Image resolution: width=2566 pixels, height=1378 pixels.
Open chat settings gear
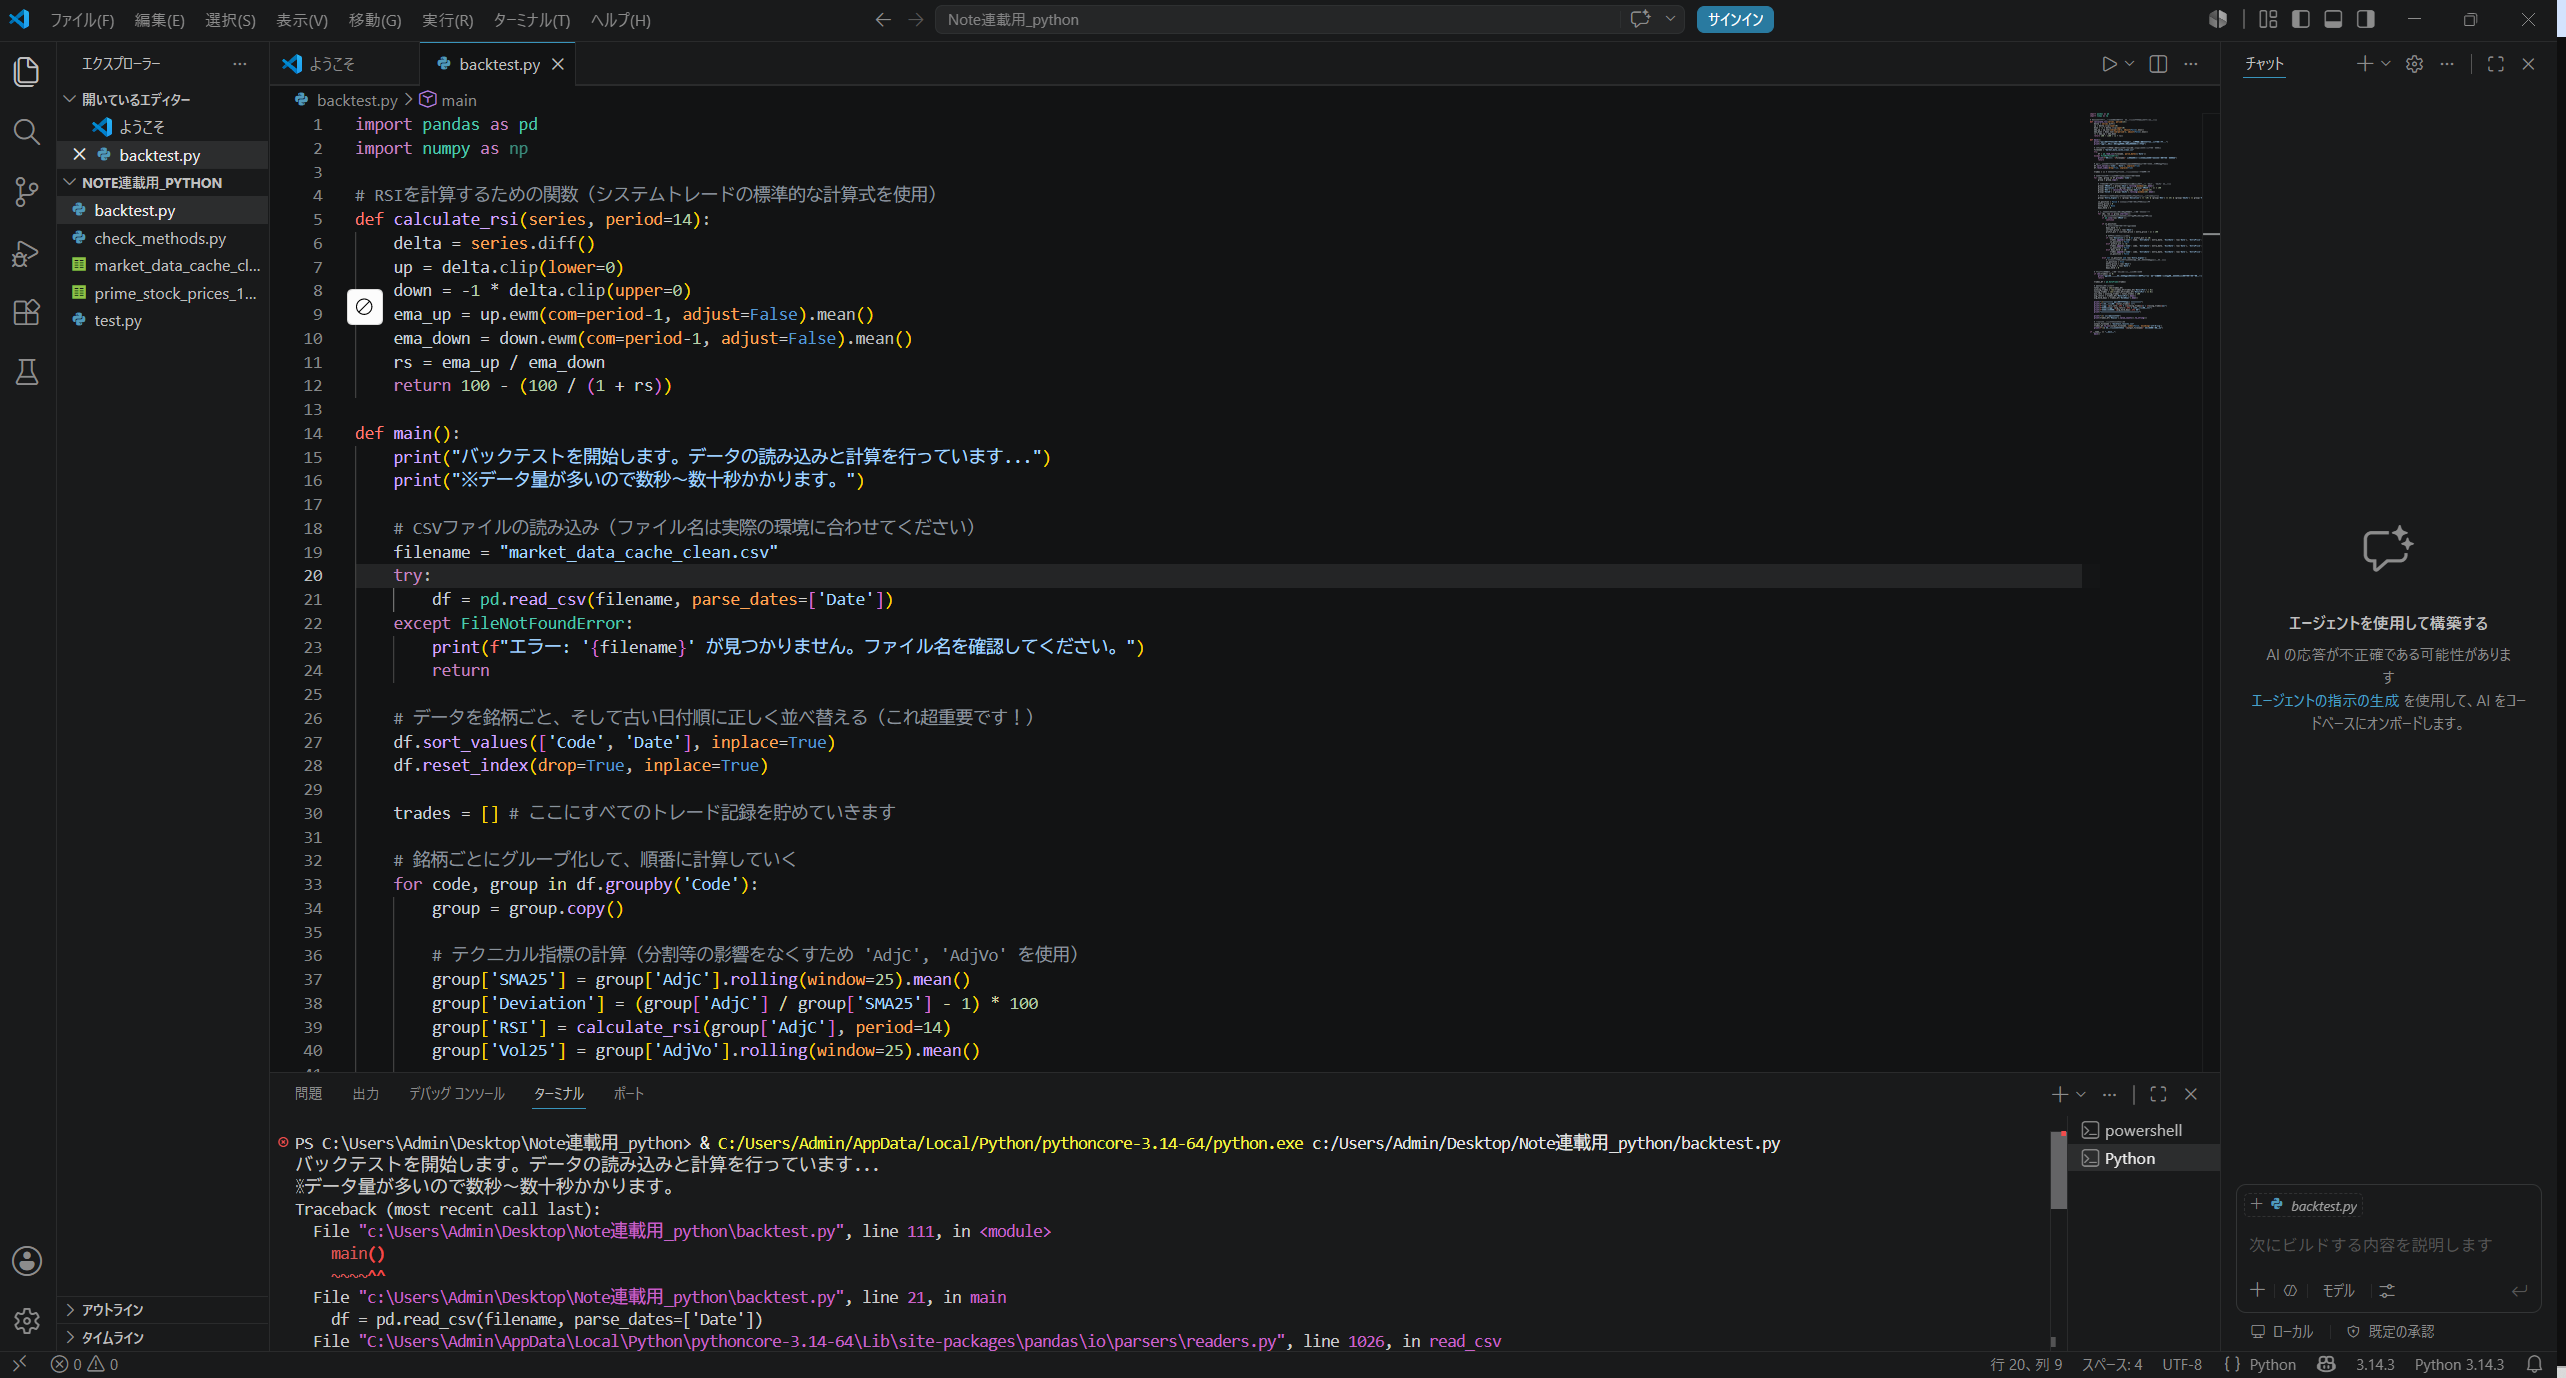point(2414,64)
